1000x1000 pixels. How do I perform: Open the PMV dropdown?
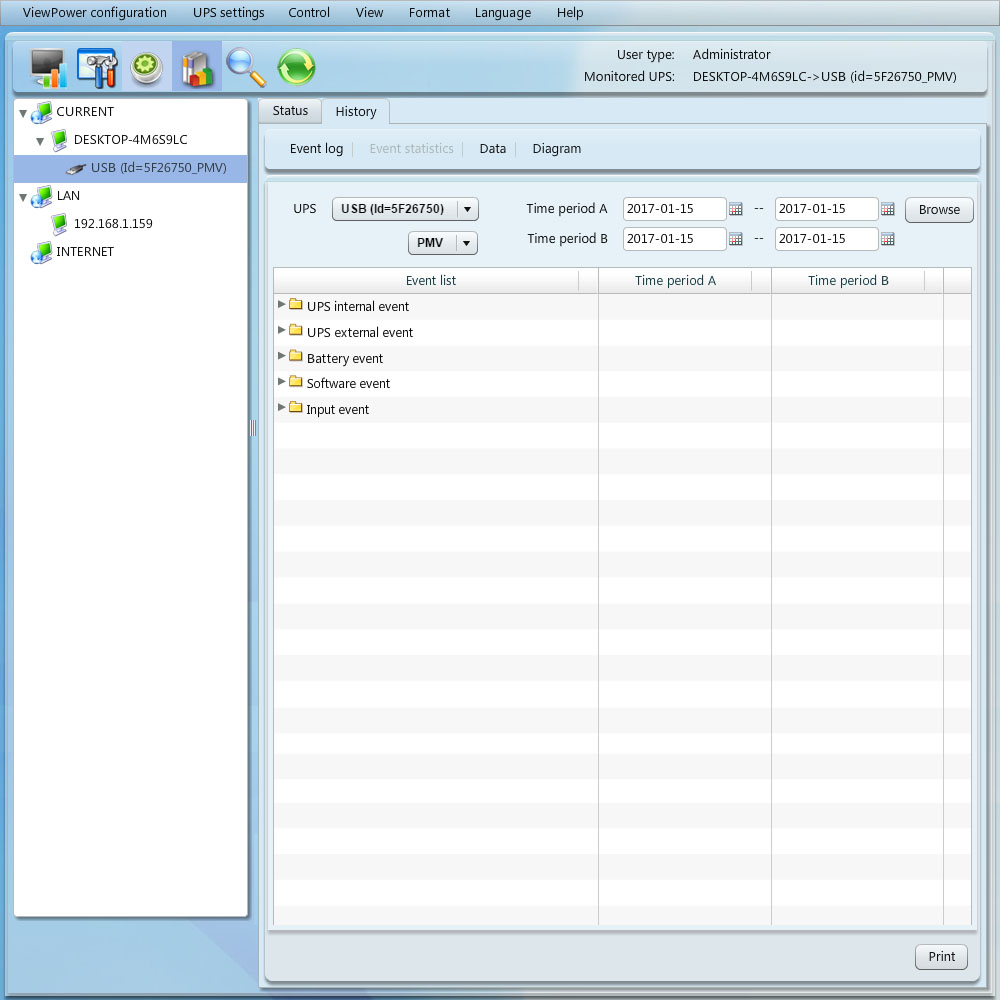(443, 243)
